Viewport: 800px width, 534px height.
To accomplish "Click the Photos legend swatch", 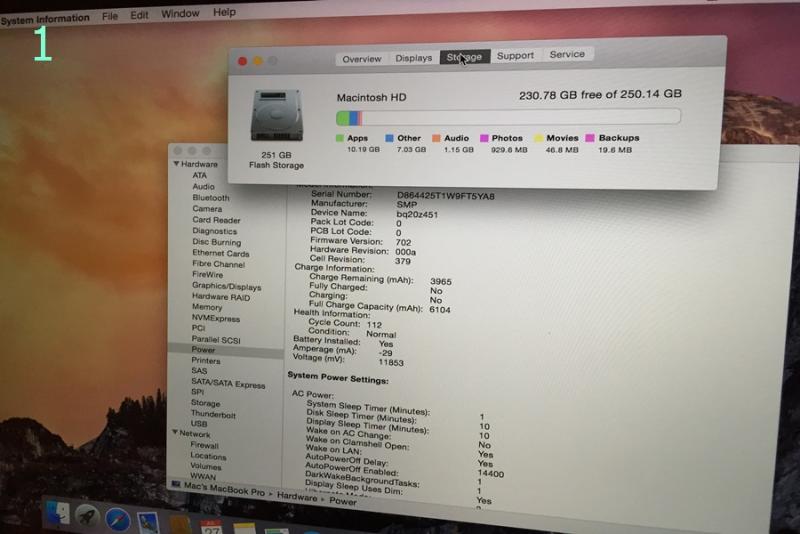I will (x=484, y=138).
